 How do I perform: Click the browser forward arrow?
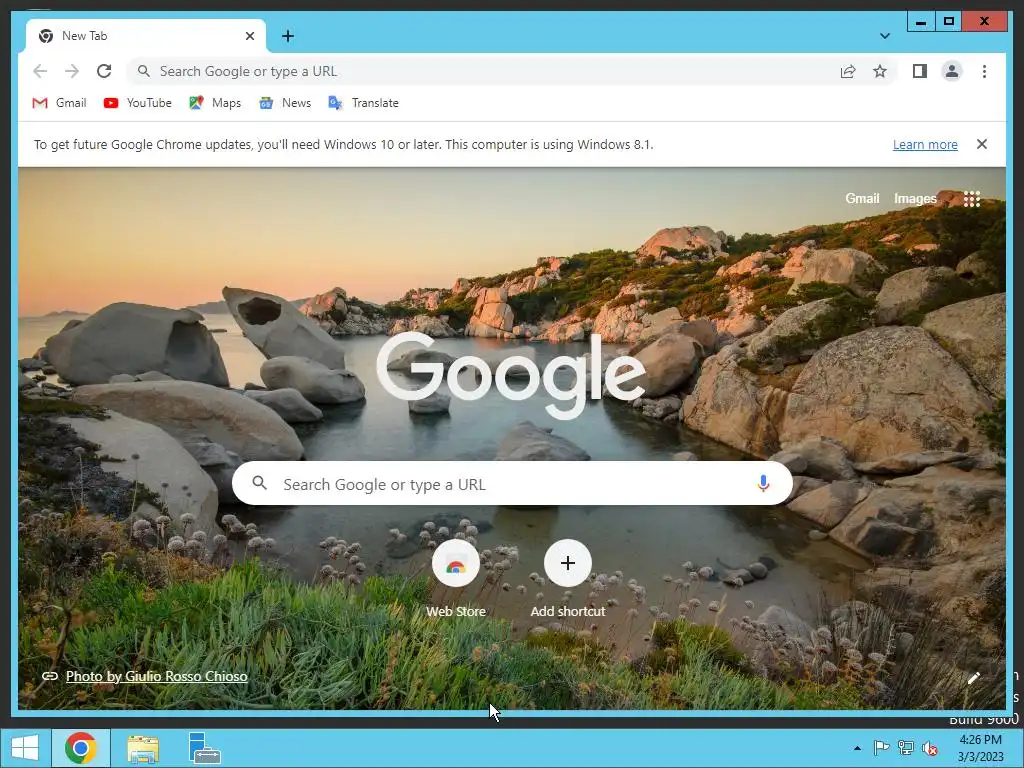tap(72, 71)
